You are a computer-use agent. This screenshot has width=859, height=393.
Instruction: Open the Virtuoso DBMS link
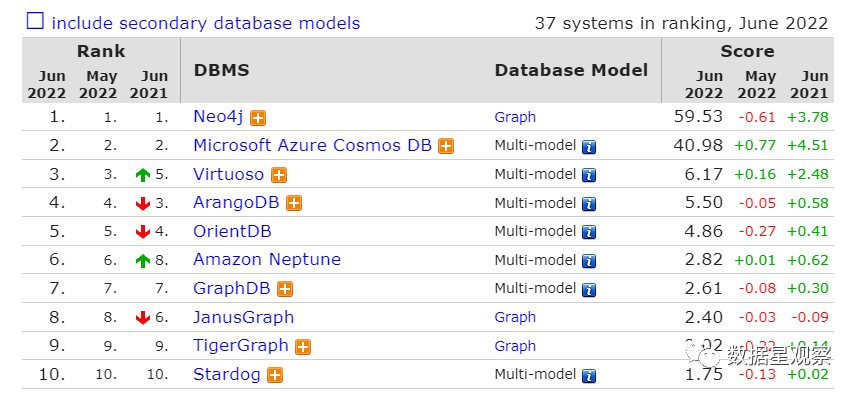[228, 174]
